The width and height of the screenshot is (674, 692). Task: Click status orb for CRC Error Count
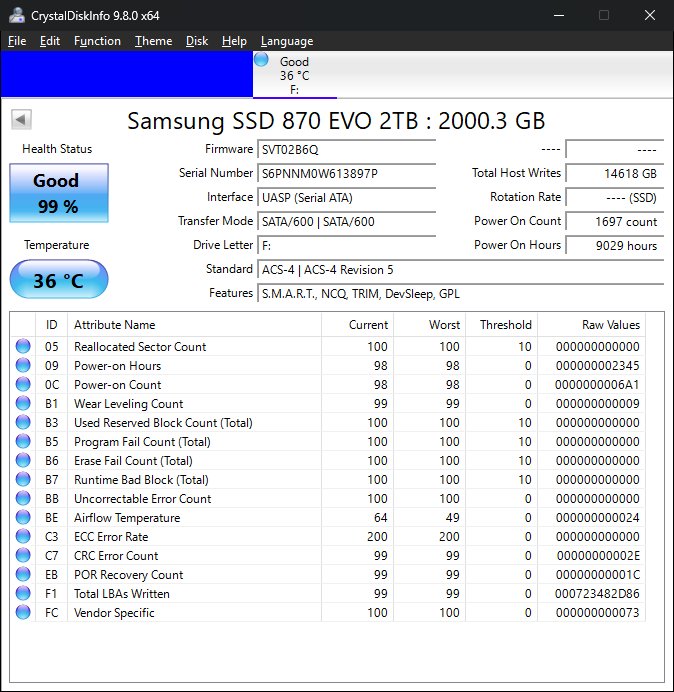click(23, 555)
